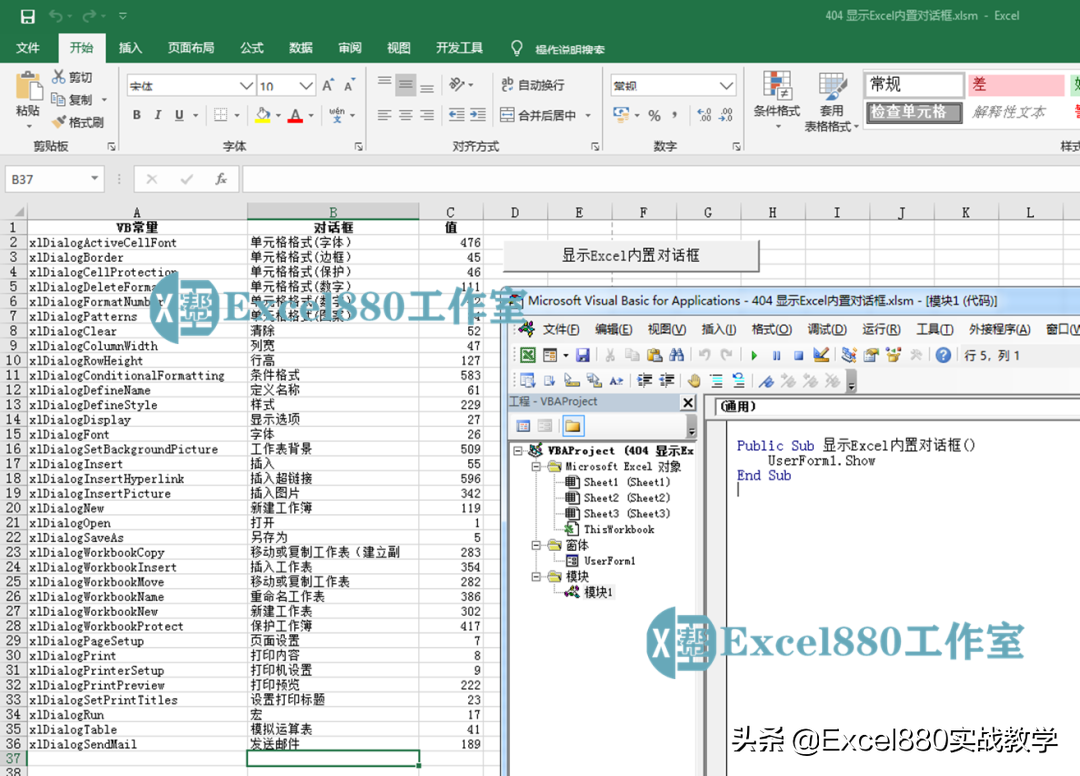The width and height of the screenshot is (1080, 776).
Task: Select UserForm1 in project tree
Action: pyautogui.click(x=609, y=560)
